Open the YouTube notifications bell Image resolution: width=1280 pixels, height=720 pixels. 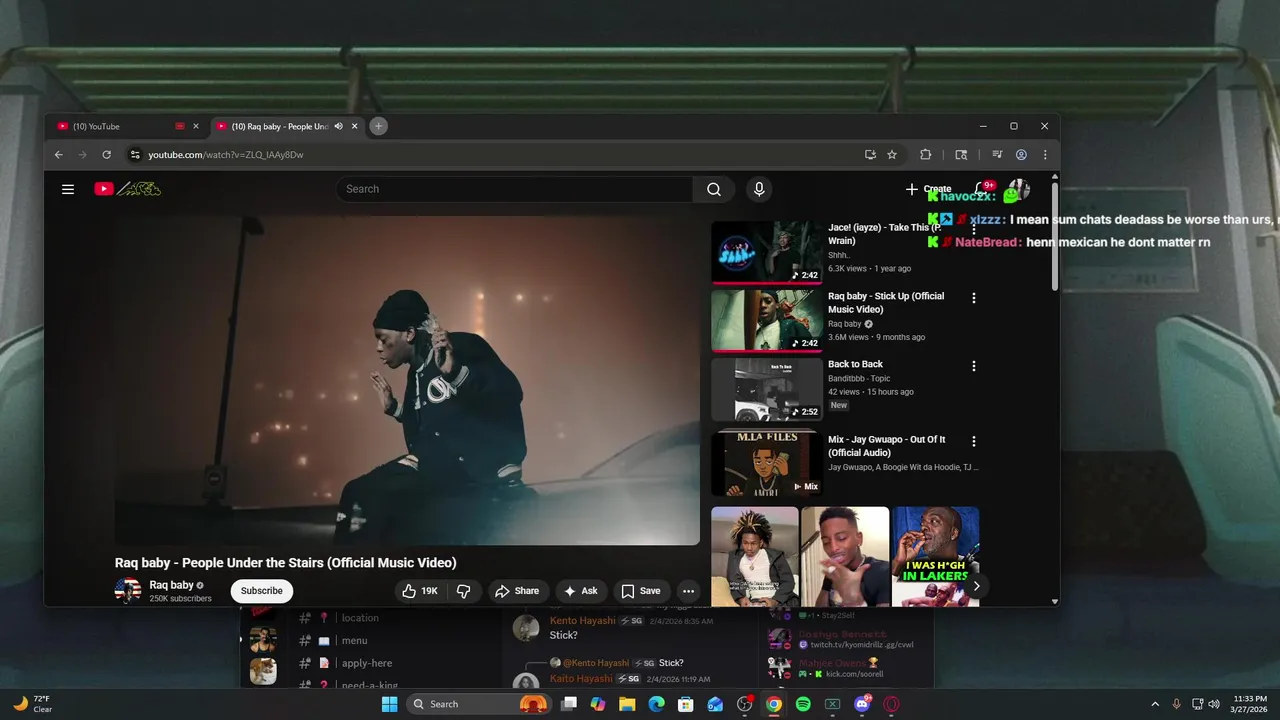[x=981, y=189]
